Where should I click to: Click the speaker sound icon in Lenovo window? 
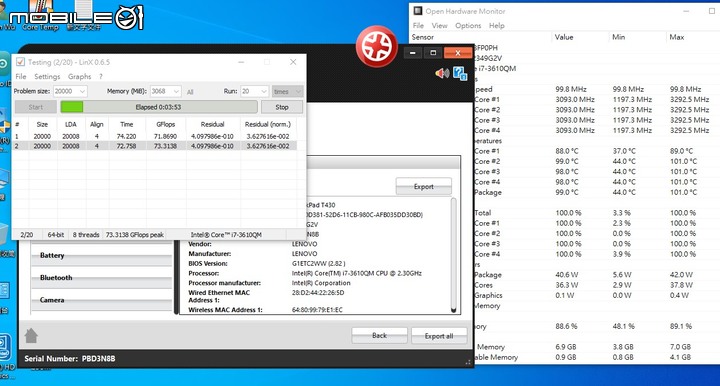[442, 73]
